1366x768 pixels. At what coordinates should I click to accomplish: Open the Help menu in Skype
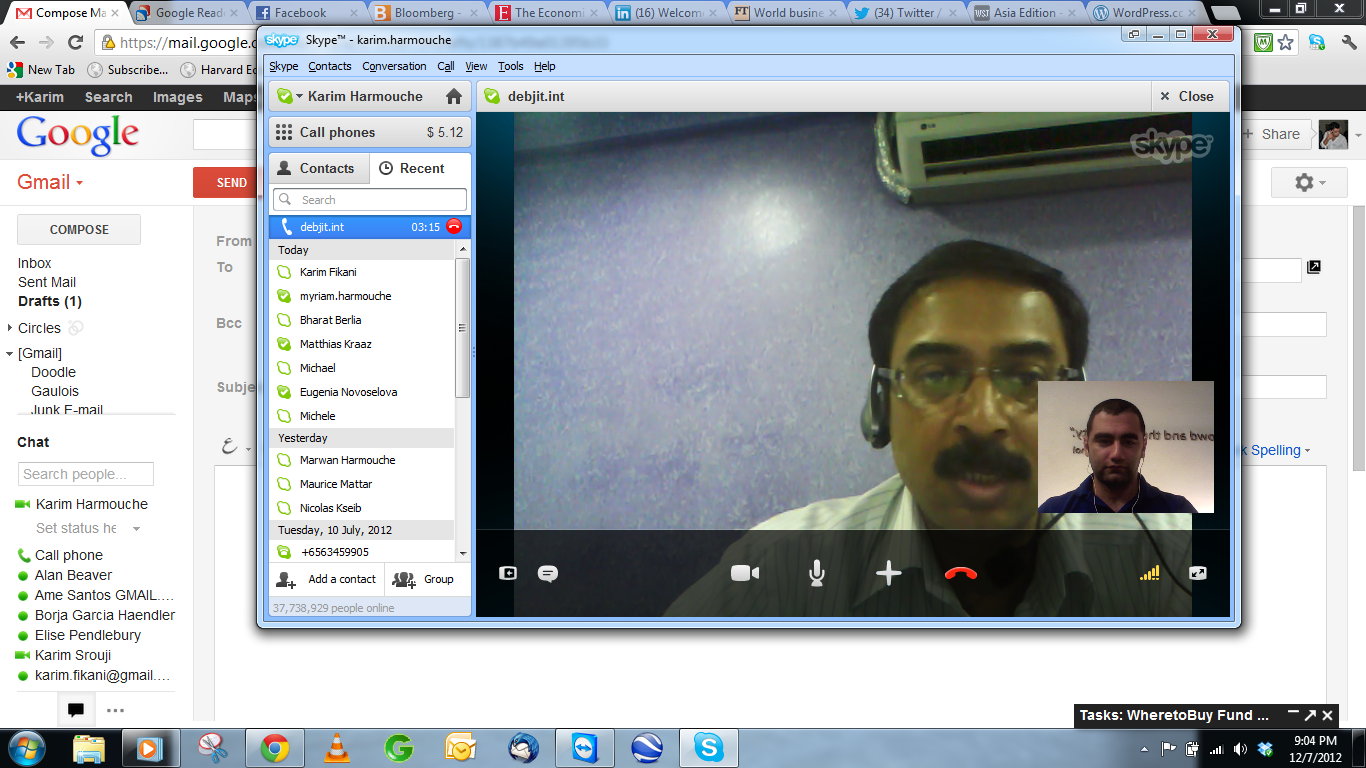544,66
